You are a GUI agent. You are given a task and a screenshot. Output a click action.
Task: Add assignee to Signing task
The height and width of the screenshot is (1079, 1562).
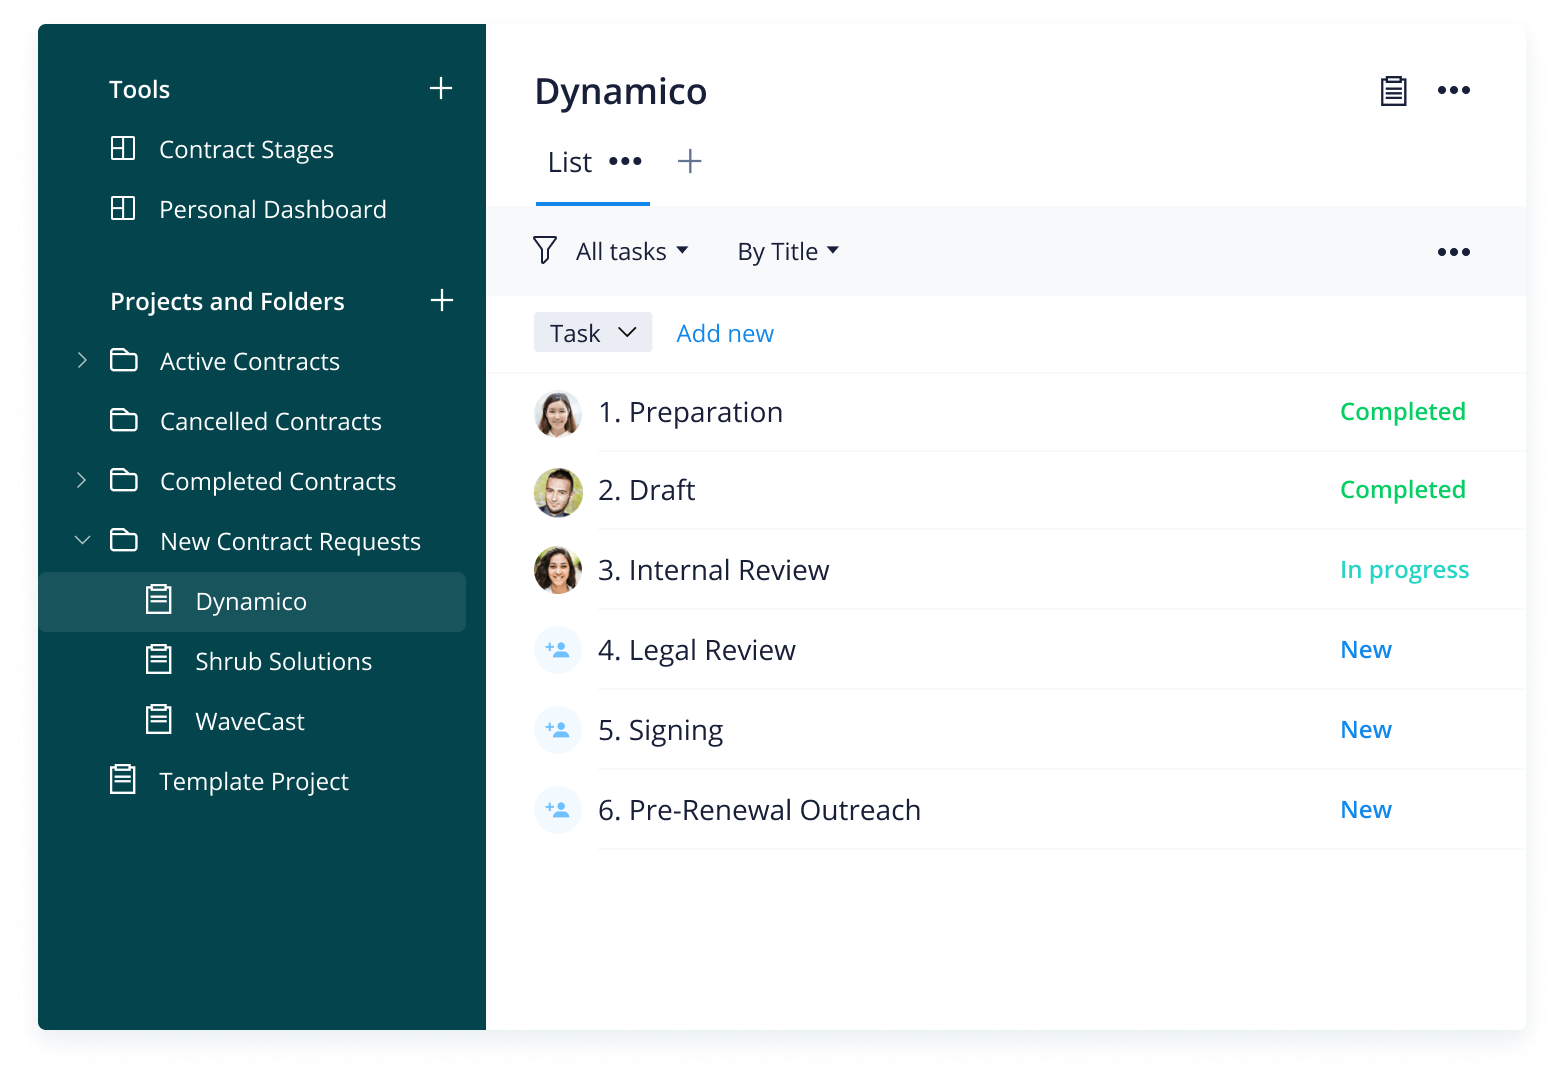tap(558, 730)
